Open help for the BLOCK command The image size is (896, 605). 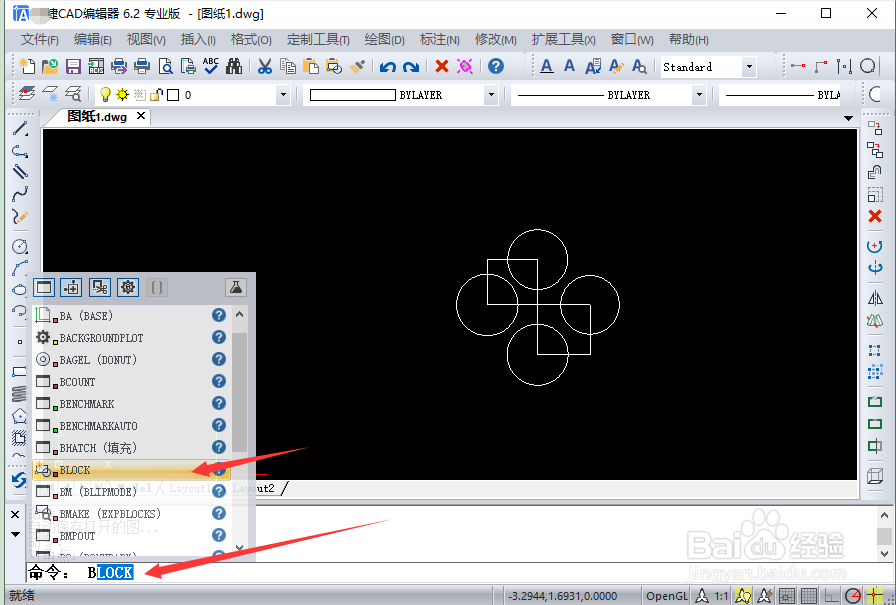coord(219,470)
